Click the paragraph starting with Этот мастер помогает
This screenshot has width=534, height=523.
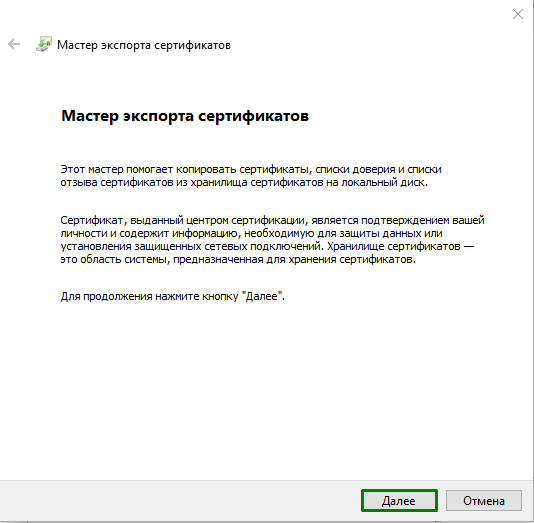[x=251, y=176]
